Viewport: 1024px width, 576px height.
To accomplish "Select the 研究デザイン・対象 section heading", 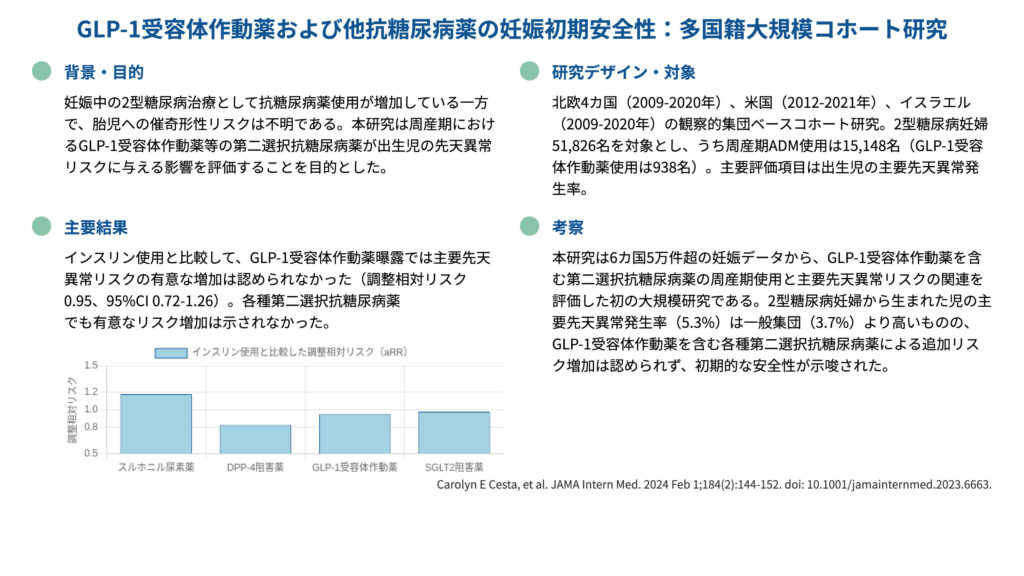I will pos(623,72).
